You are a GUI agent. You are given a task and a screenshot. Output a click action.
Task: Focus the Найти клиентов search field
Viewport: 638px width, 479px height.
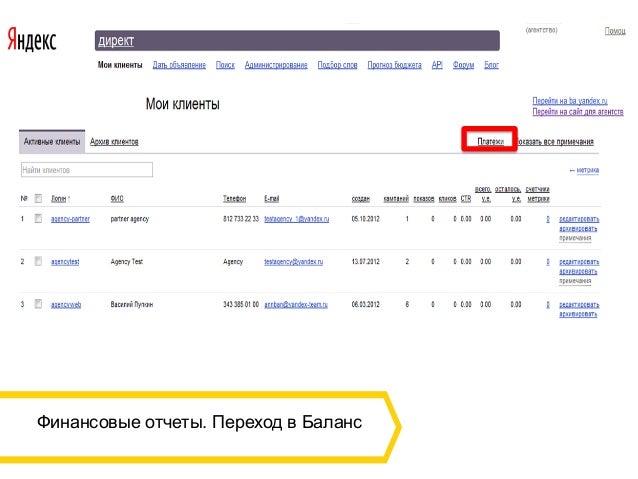click(x=87, y=170)
